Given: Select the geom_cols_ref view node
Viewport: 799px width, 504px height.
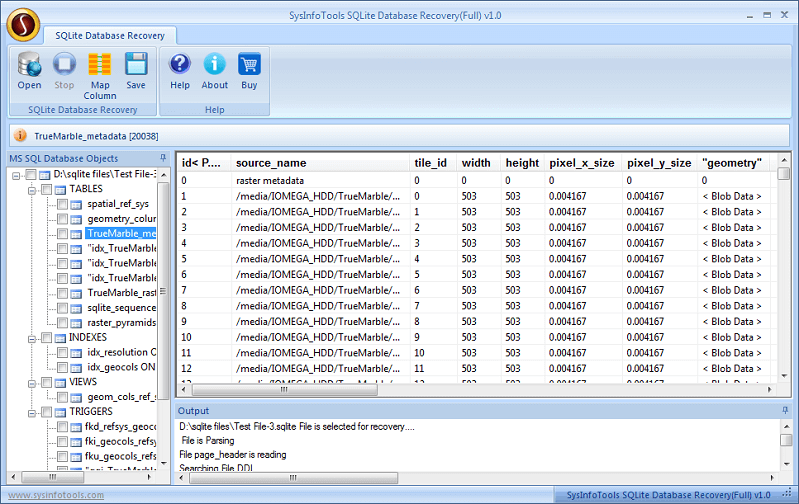Looking at the screenshot, I should click(x=121, y=396).
